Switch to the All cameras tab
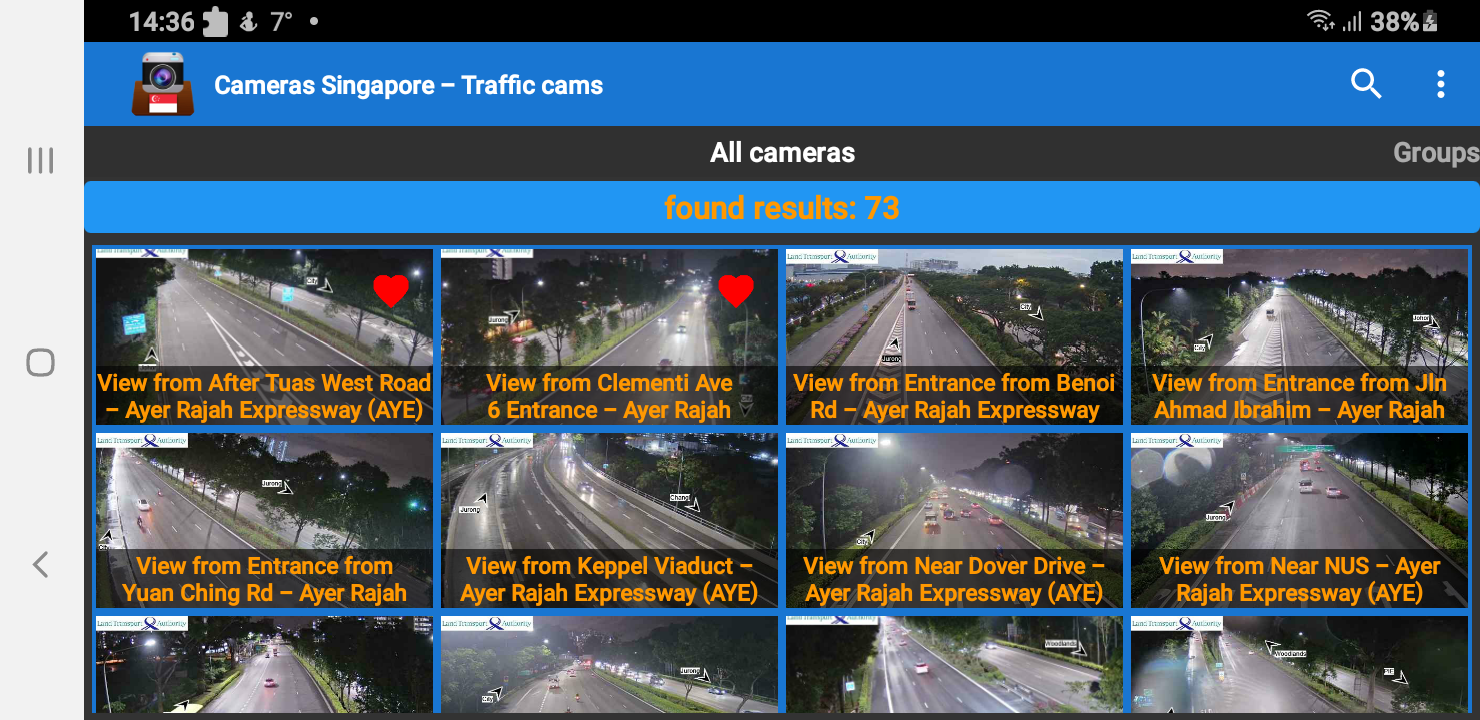This screenshot has height=720, width=1480. pos(782,153)
